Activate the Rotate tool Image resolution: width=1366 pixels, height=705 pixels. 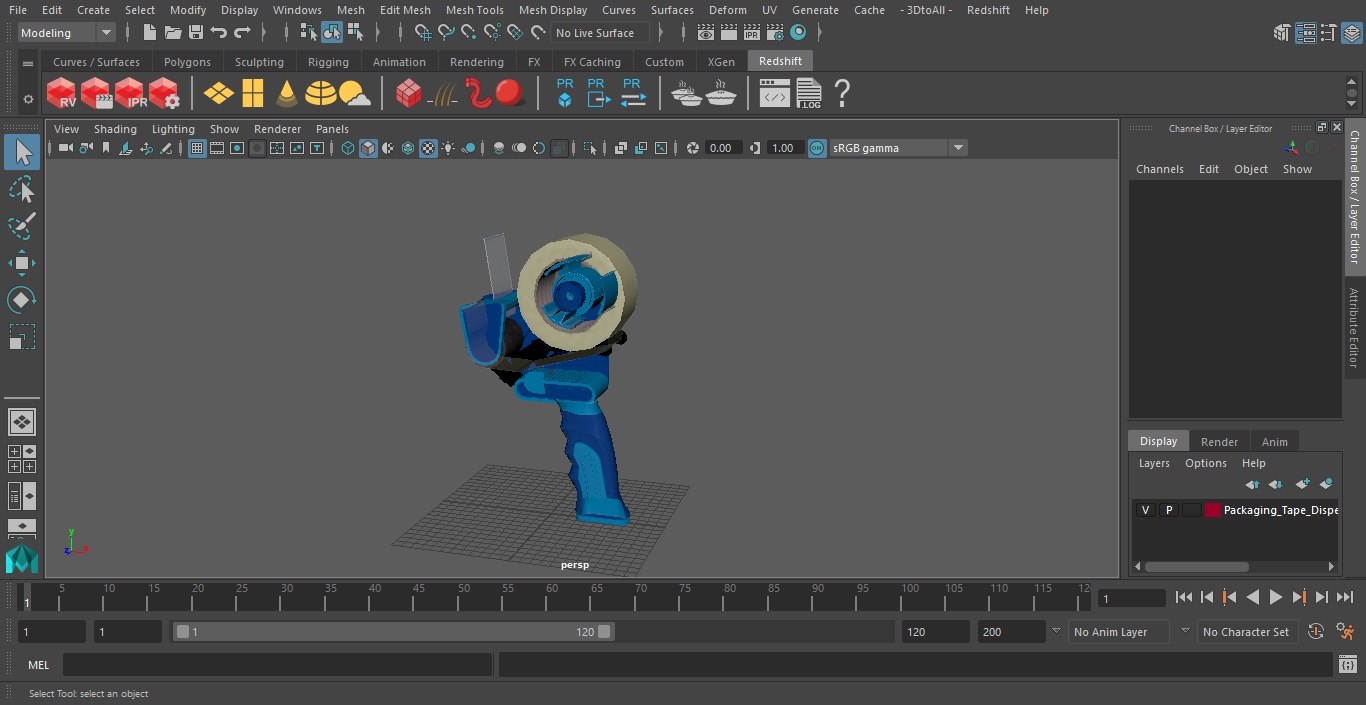21,300
